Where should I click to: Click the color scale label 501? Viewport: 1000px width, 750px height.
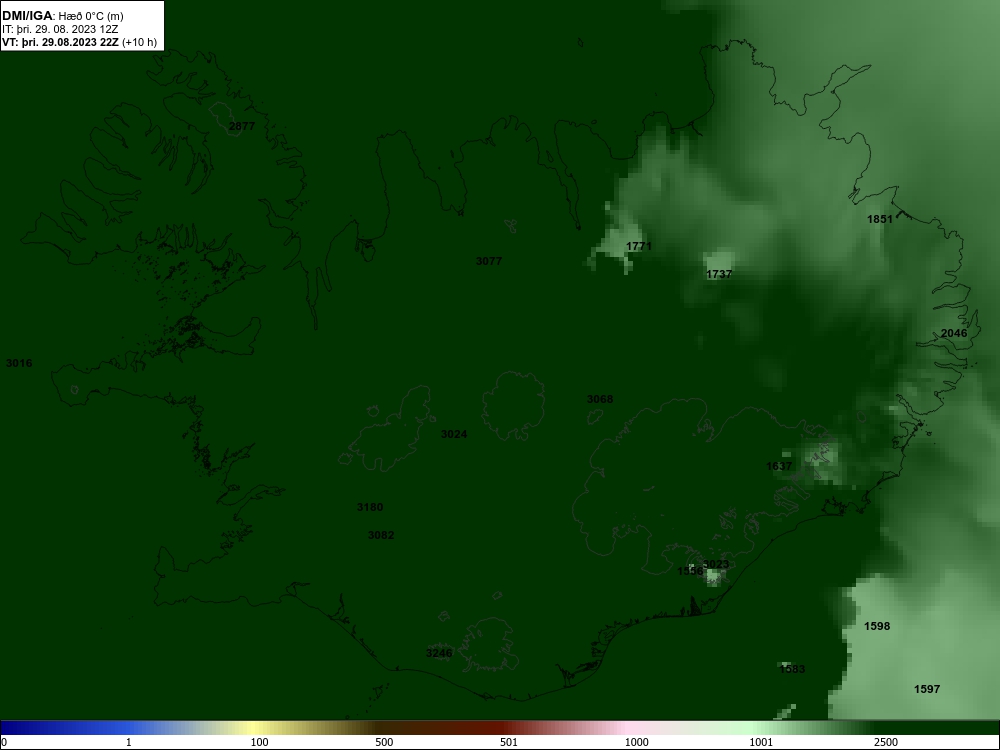509,742
